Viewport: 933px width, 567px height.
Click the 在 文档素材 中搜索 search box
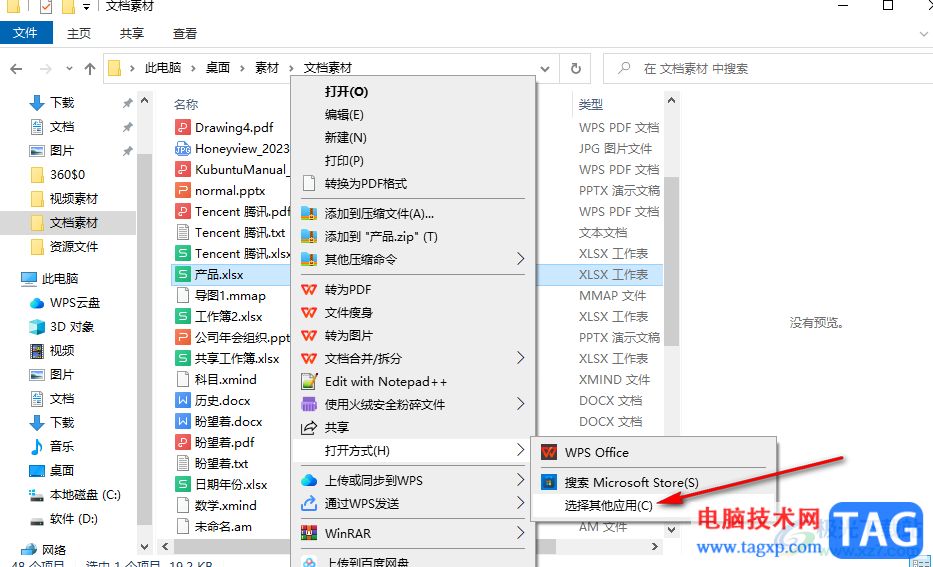pos(768,68)
